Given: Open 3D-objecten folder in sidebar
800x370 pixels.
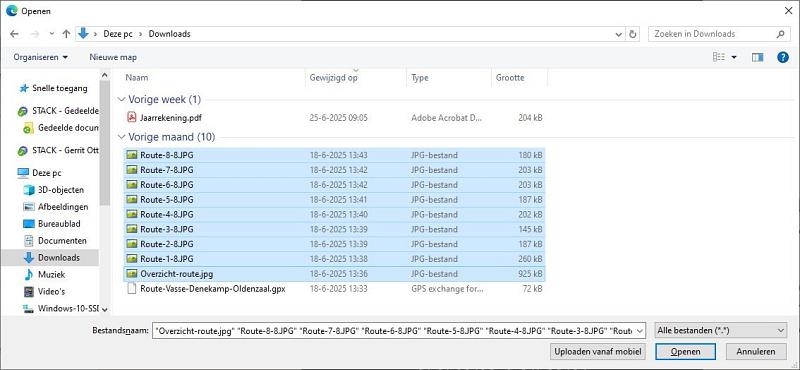Looking at the screenshot, I should pos(54,190).
